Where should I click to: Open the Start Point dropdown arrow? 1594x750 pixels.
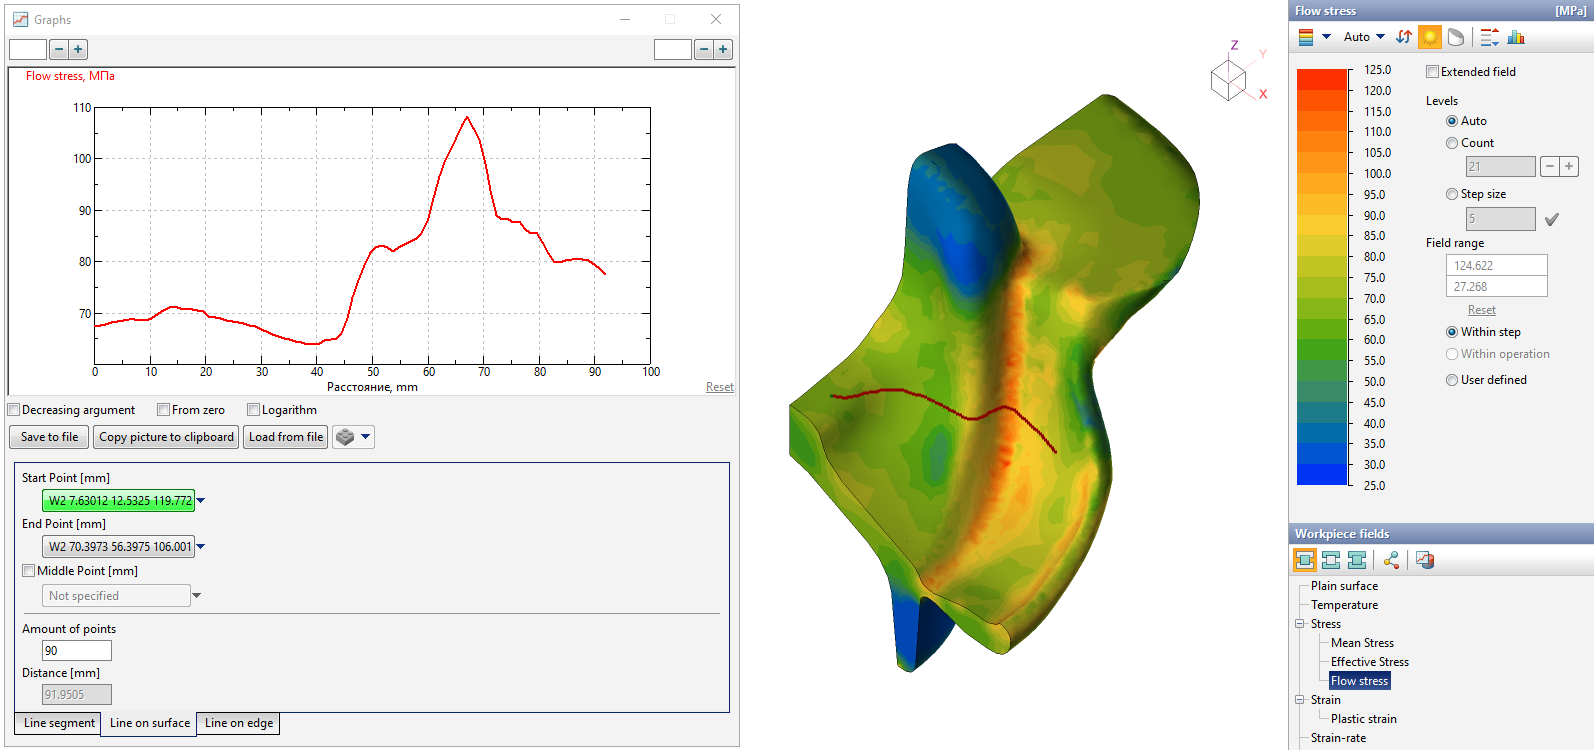[201, 500]
